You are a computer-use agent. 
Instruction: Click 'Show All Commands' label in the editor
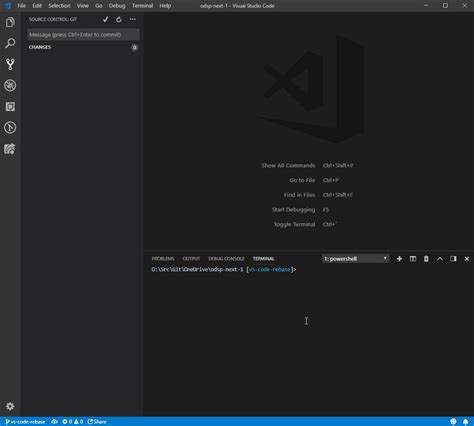(x=288, y=165)
